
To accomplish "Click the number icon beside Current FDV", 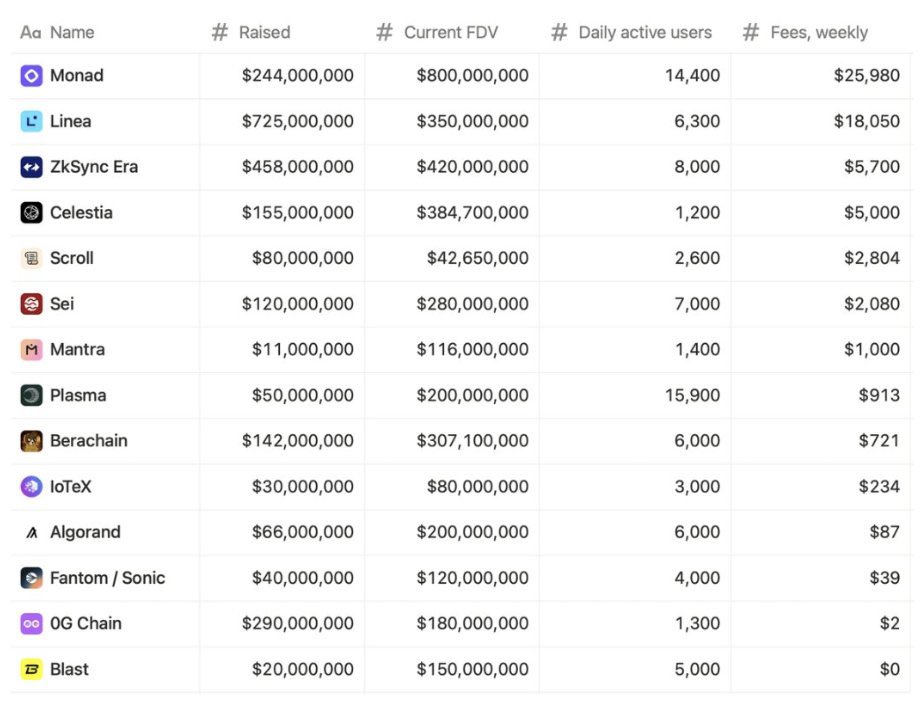I will click(384, 32).
